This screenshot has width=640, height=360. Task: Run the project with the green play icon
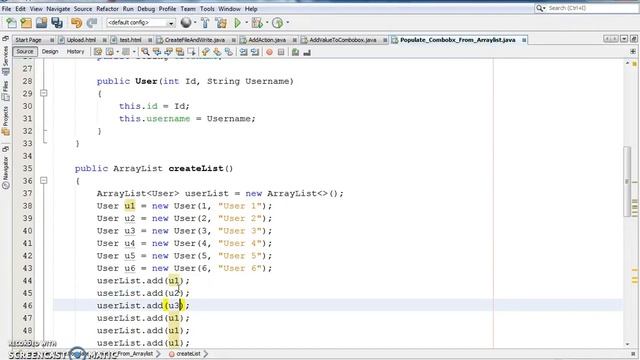coord(238,23)
